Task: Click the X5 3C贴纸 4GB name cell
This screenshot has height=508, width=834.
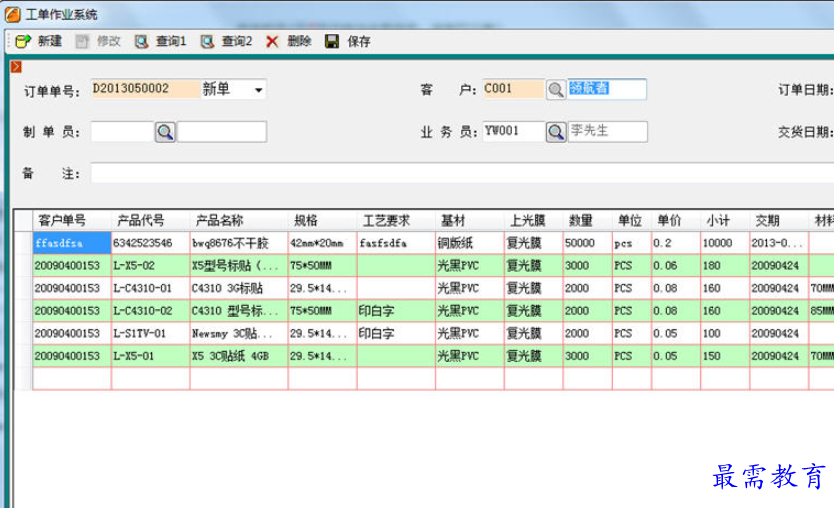Action: 239,356
